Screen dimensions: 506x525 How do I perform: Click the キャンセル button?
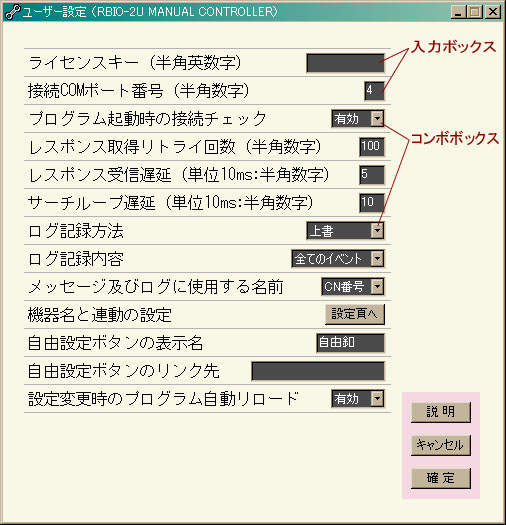441,445
